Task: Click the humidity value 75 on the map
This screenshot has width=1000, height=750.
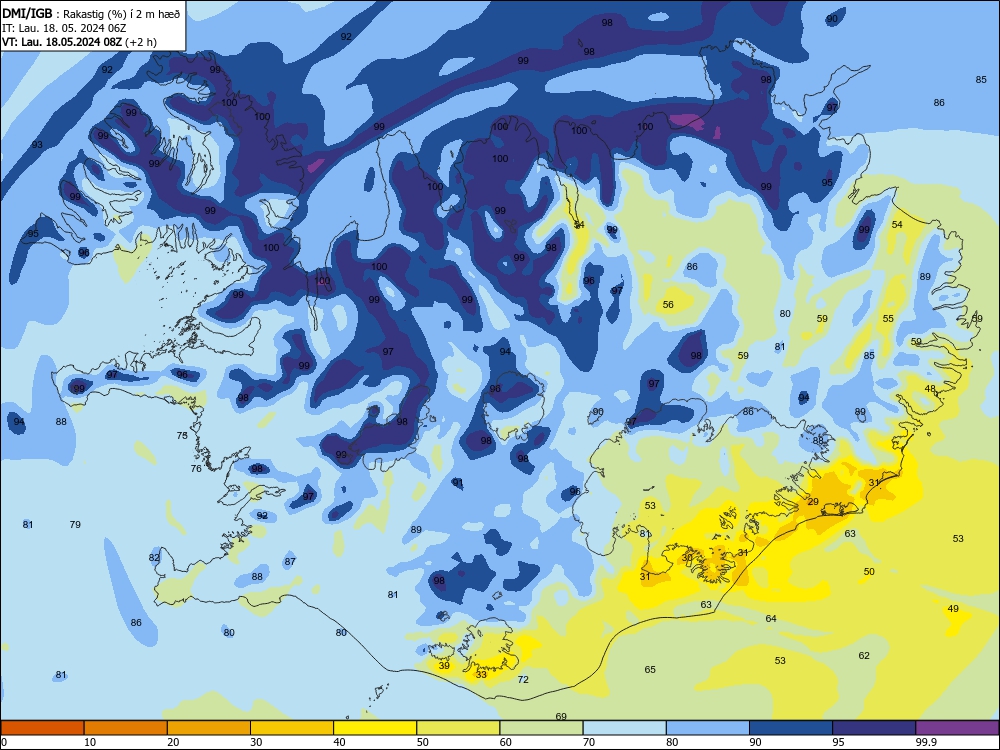Action: click(x=182, y=436)
